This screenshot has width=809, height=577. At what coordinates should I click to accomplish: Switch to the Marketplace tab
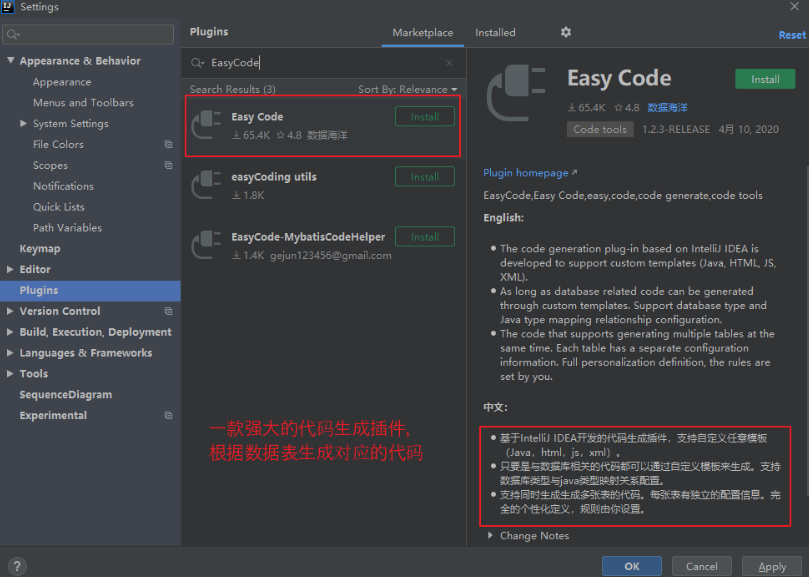[423, 33]
